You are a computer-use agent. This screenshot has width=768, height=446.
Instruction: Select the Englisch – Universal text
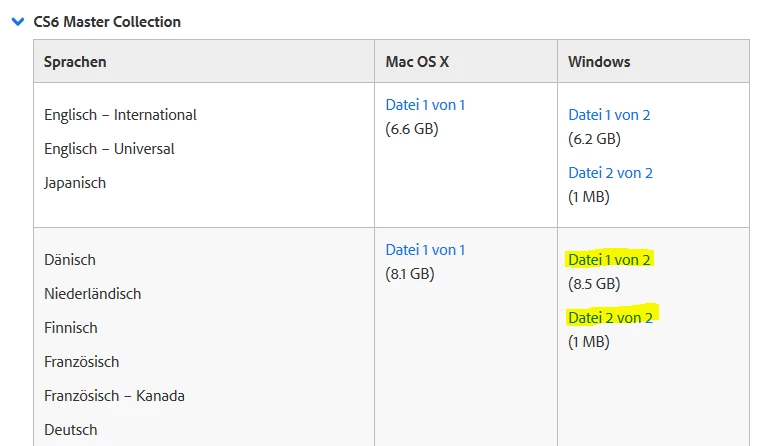[x=109, y=149]
